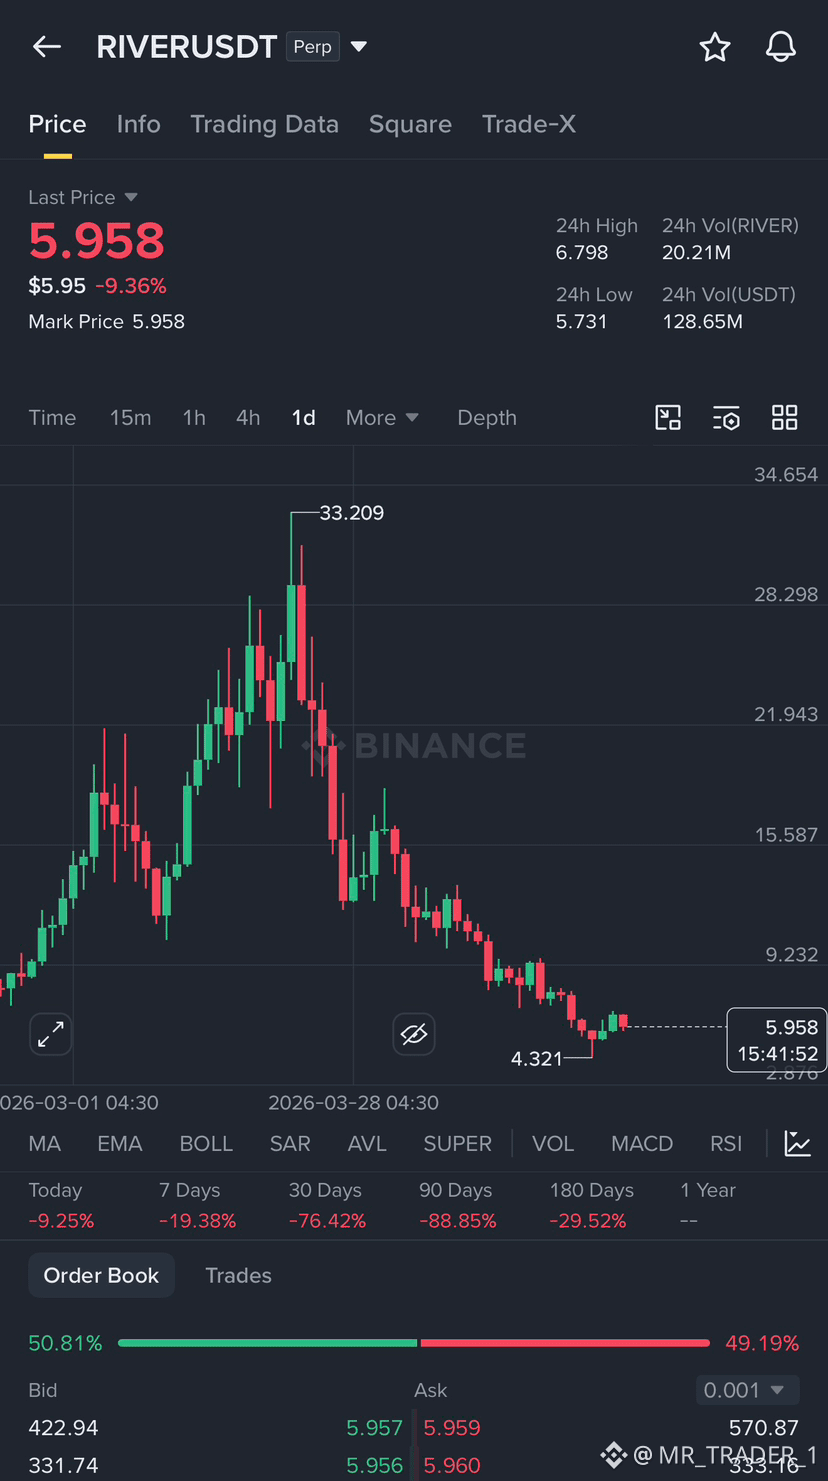This screenshot has width=828, height=1481.
Task: Open the Order Book tab
Action: (x=101, y=1275)
